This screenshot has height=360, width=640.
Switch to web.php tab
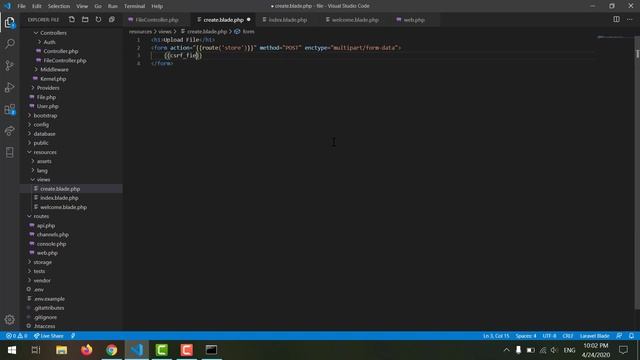[x=414, y=20]
